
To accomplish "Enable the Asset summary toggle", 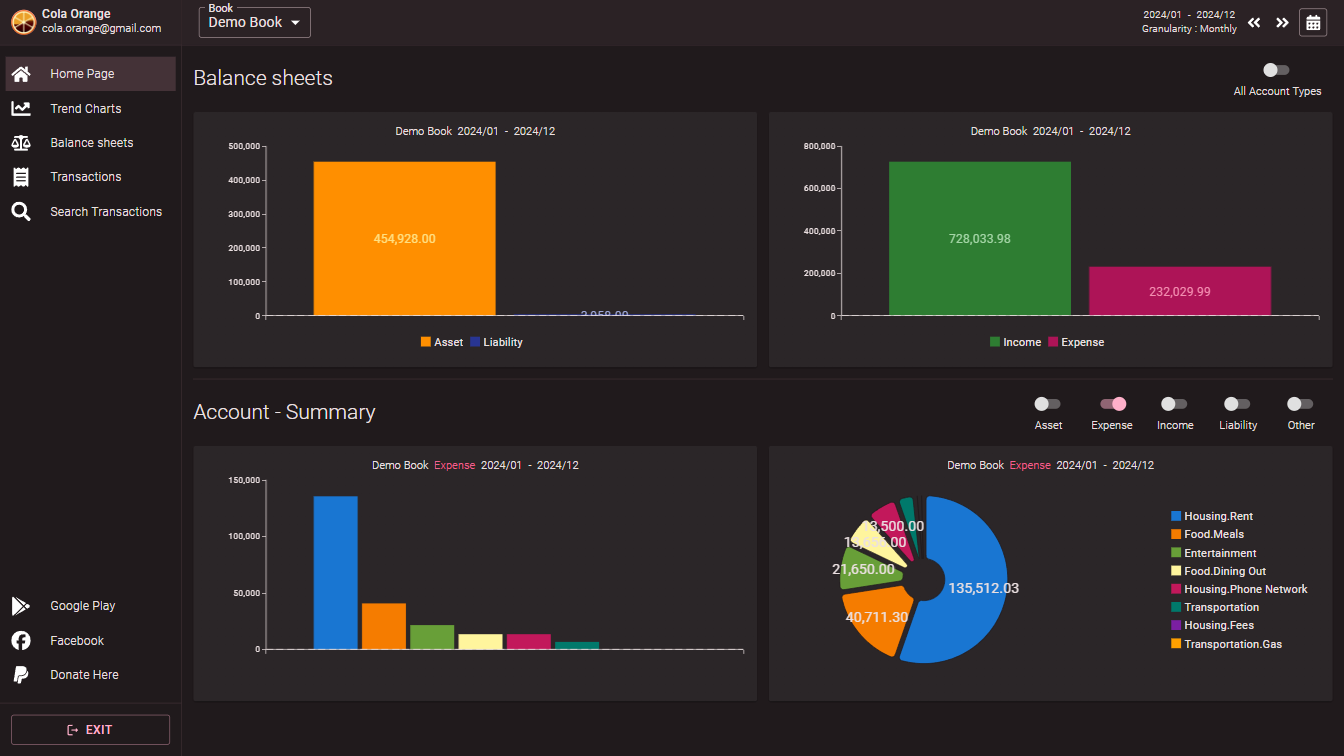I will click(1047, 404).
